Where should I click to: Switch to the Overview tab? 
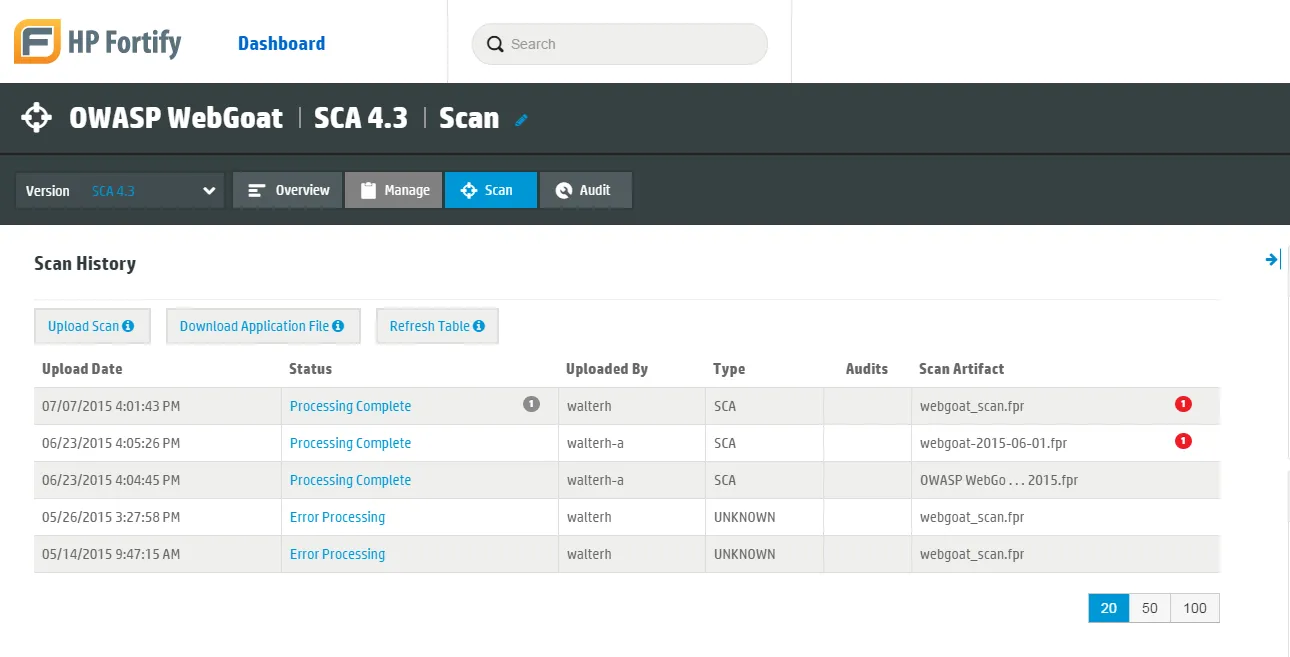tap(288, 190)
